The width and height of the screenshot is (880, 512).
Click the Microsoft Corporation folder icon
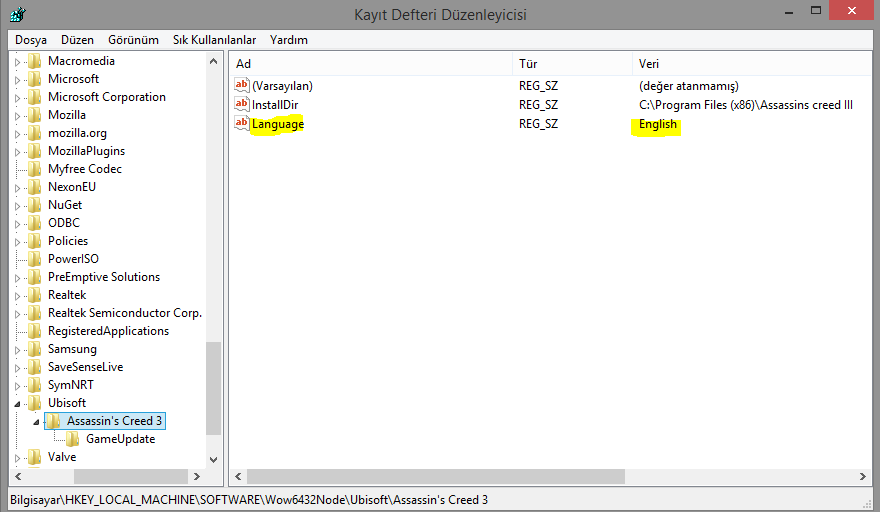pyautogui.click(x=35, y=97)
